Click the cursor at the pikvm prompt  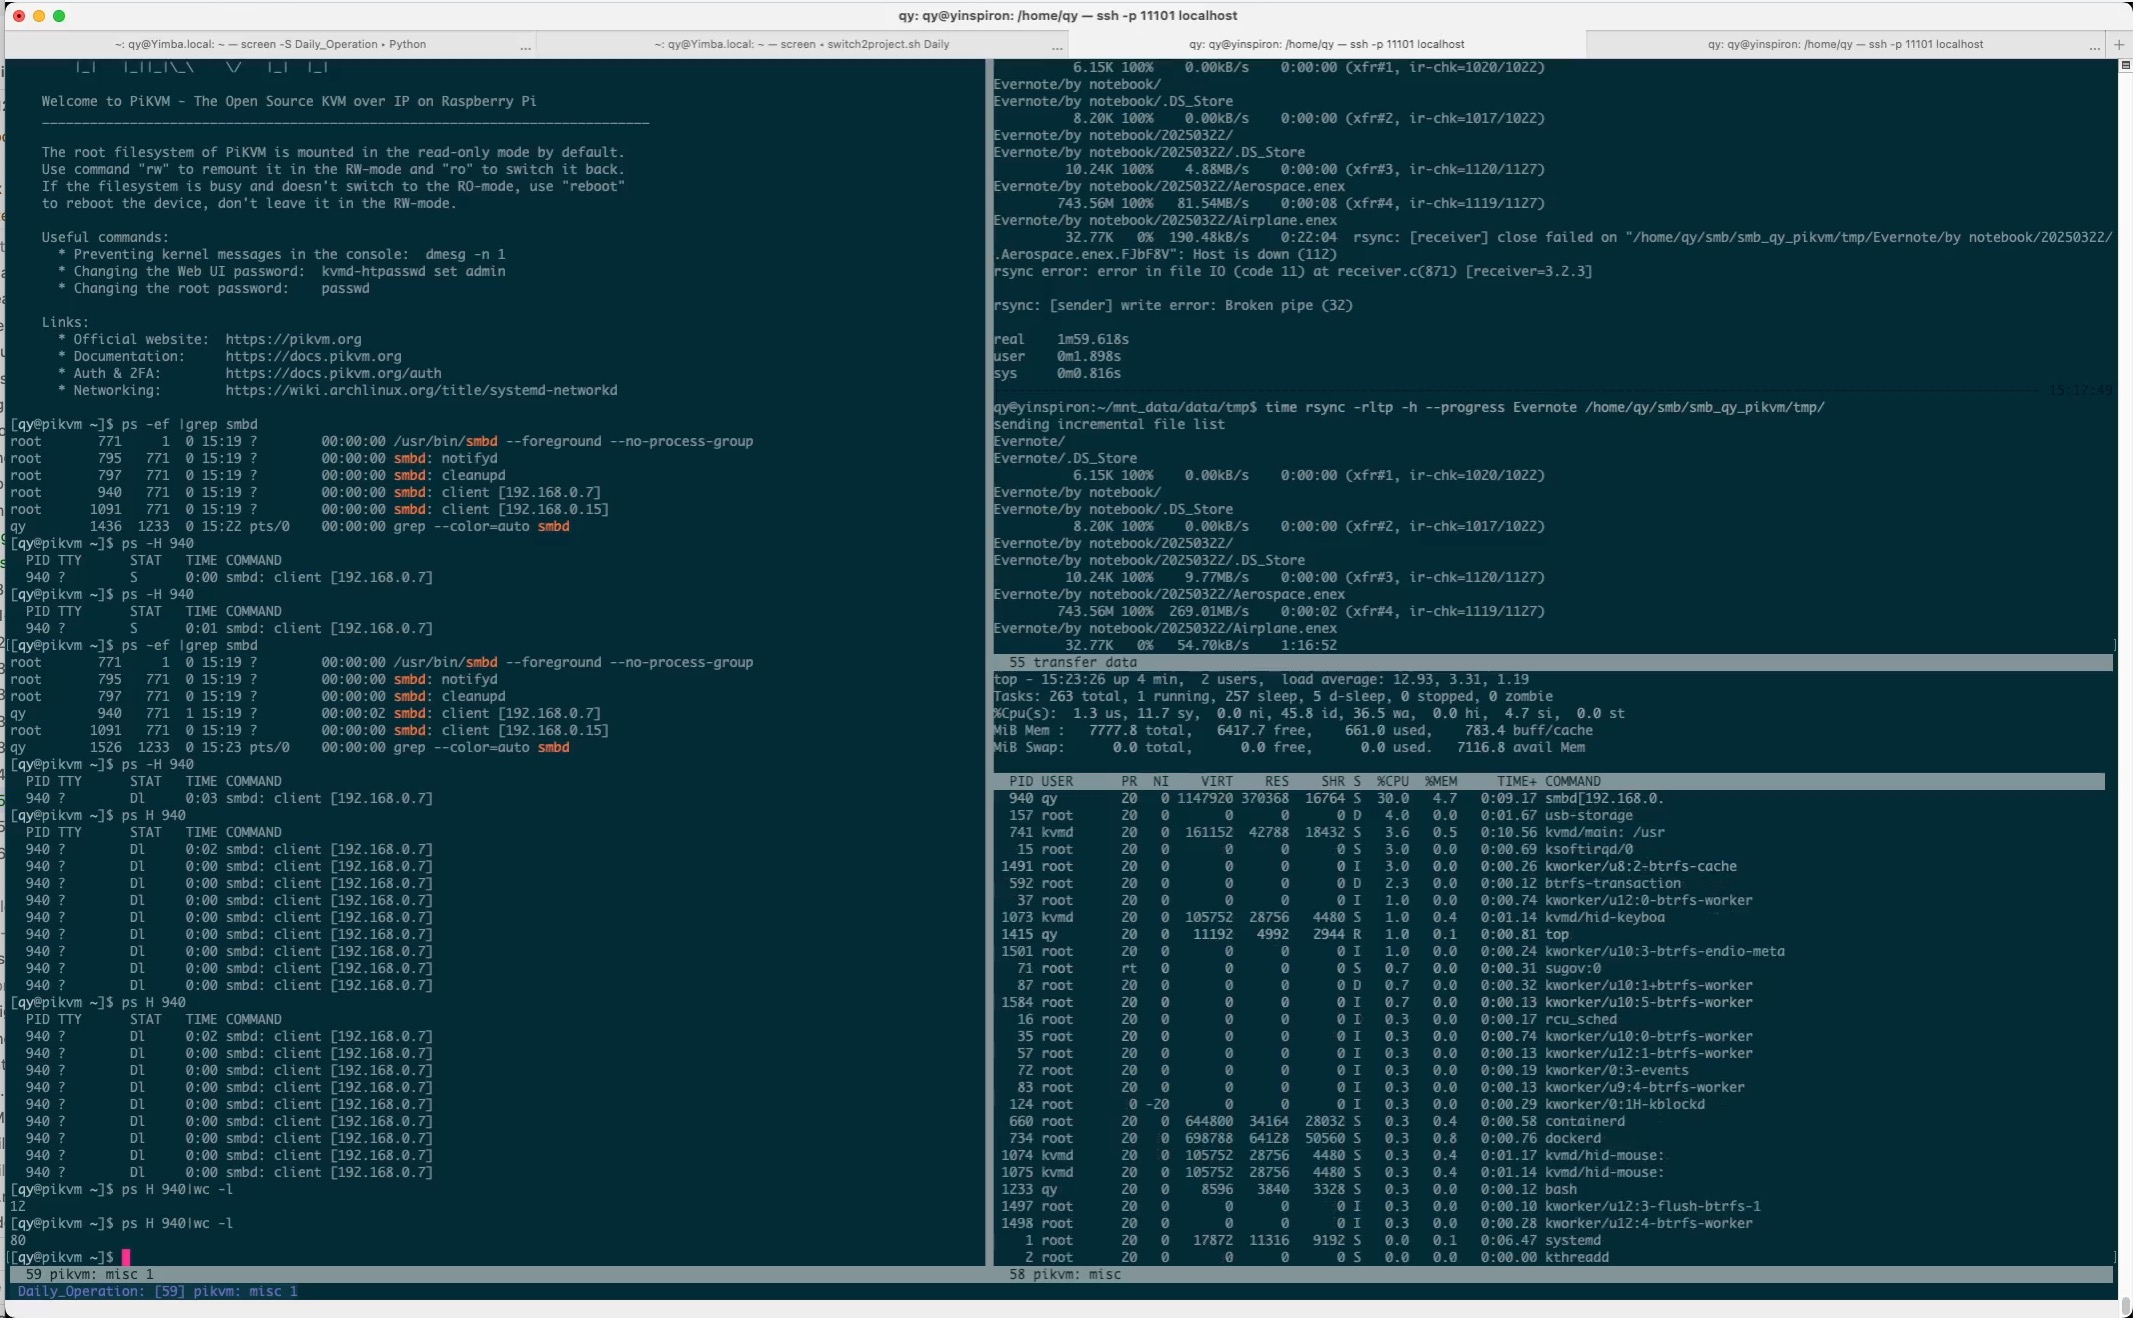[126, 1257]
